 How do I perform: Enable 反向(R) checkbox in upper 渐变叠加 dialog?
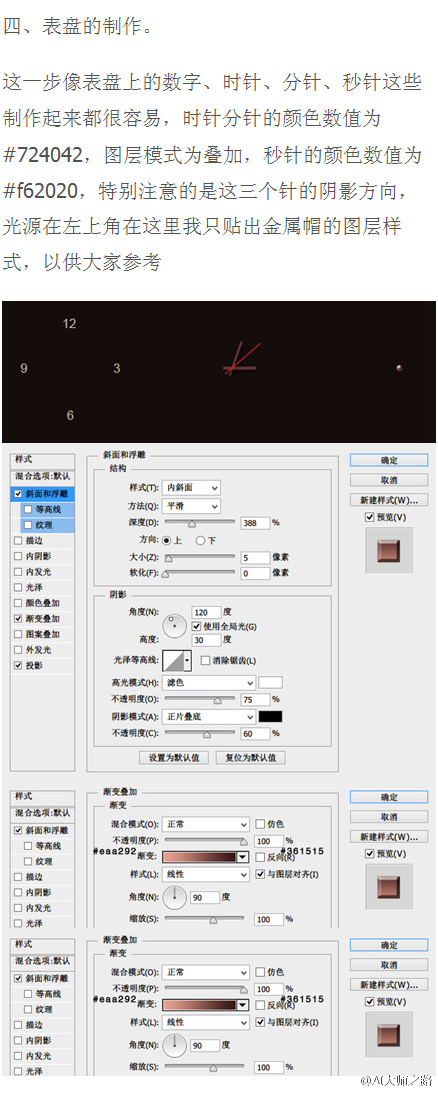point(260,857)
